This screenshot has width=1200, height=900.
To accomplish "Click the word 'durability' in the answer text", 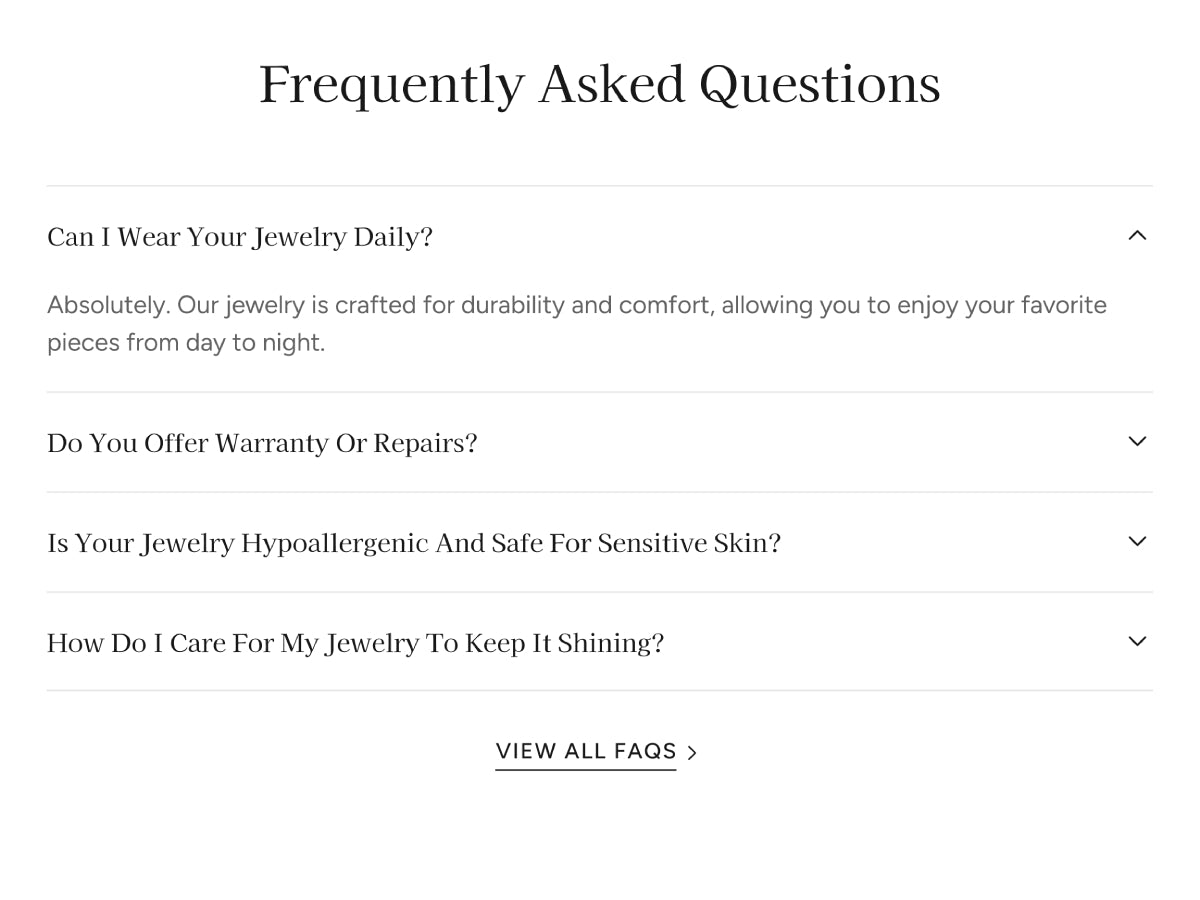I will click(512, 305).
